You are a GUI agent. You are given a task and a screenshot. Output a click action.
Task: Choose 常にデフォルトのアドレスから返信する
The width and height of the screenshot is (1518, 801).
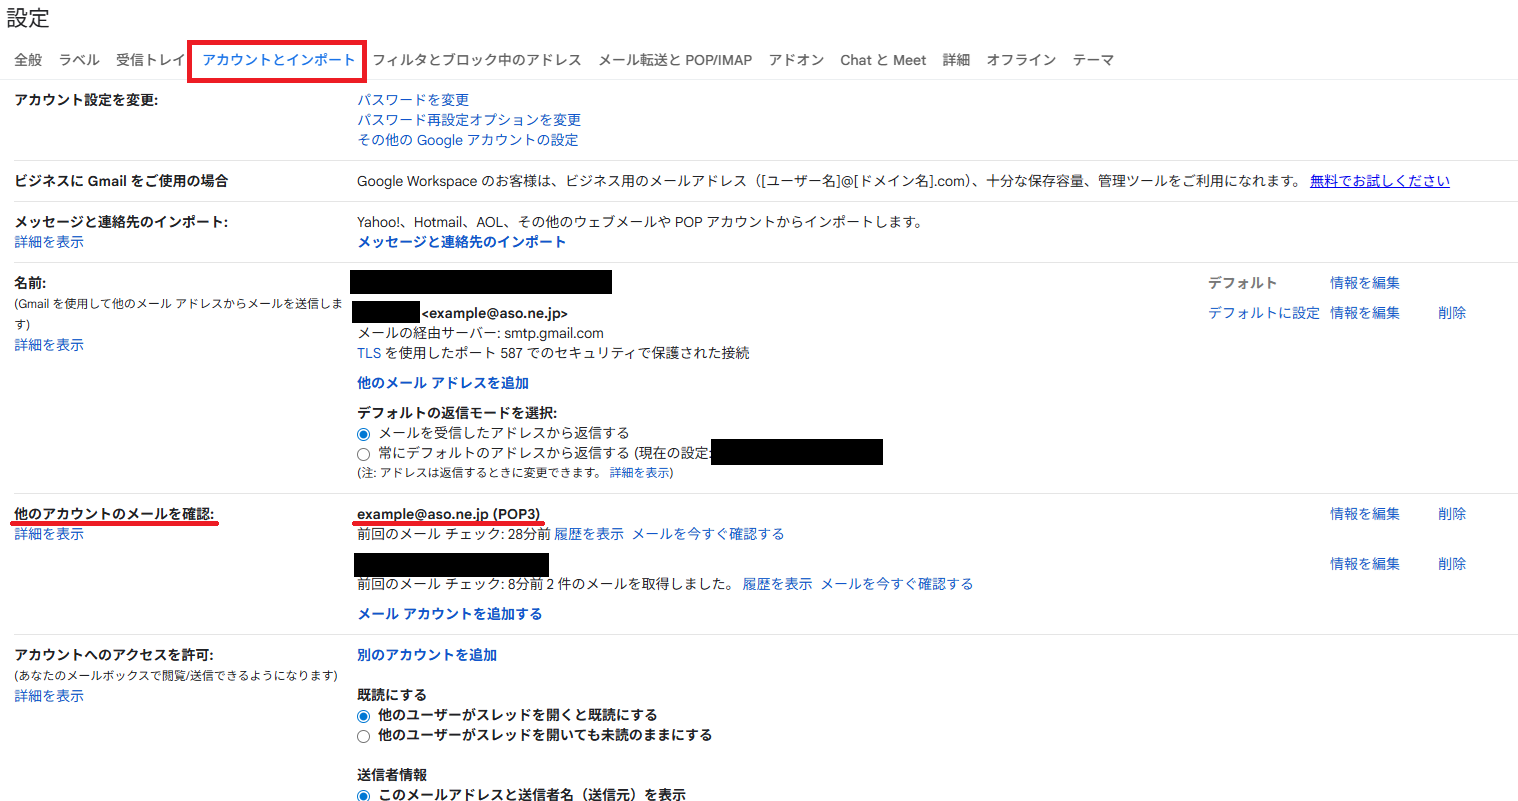[361, 453]
